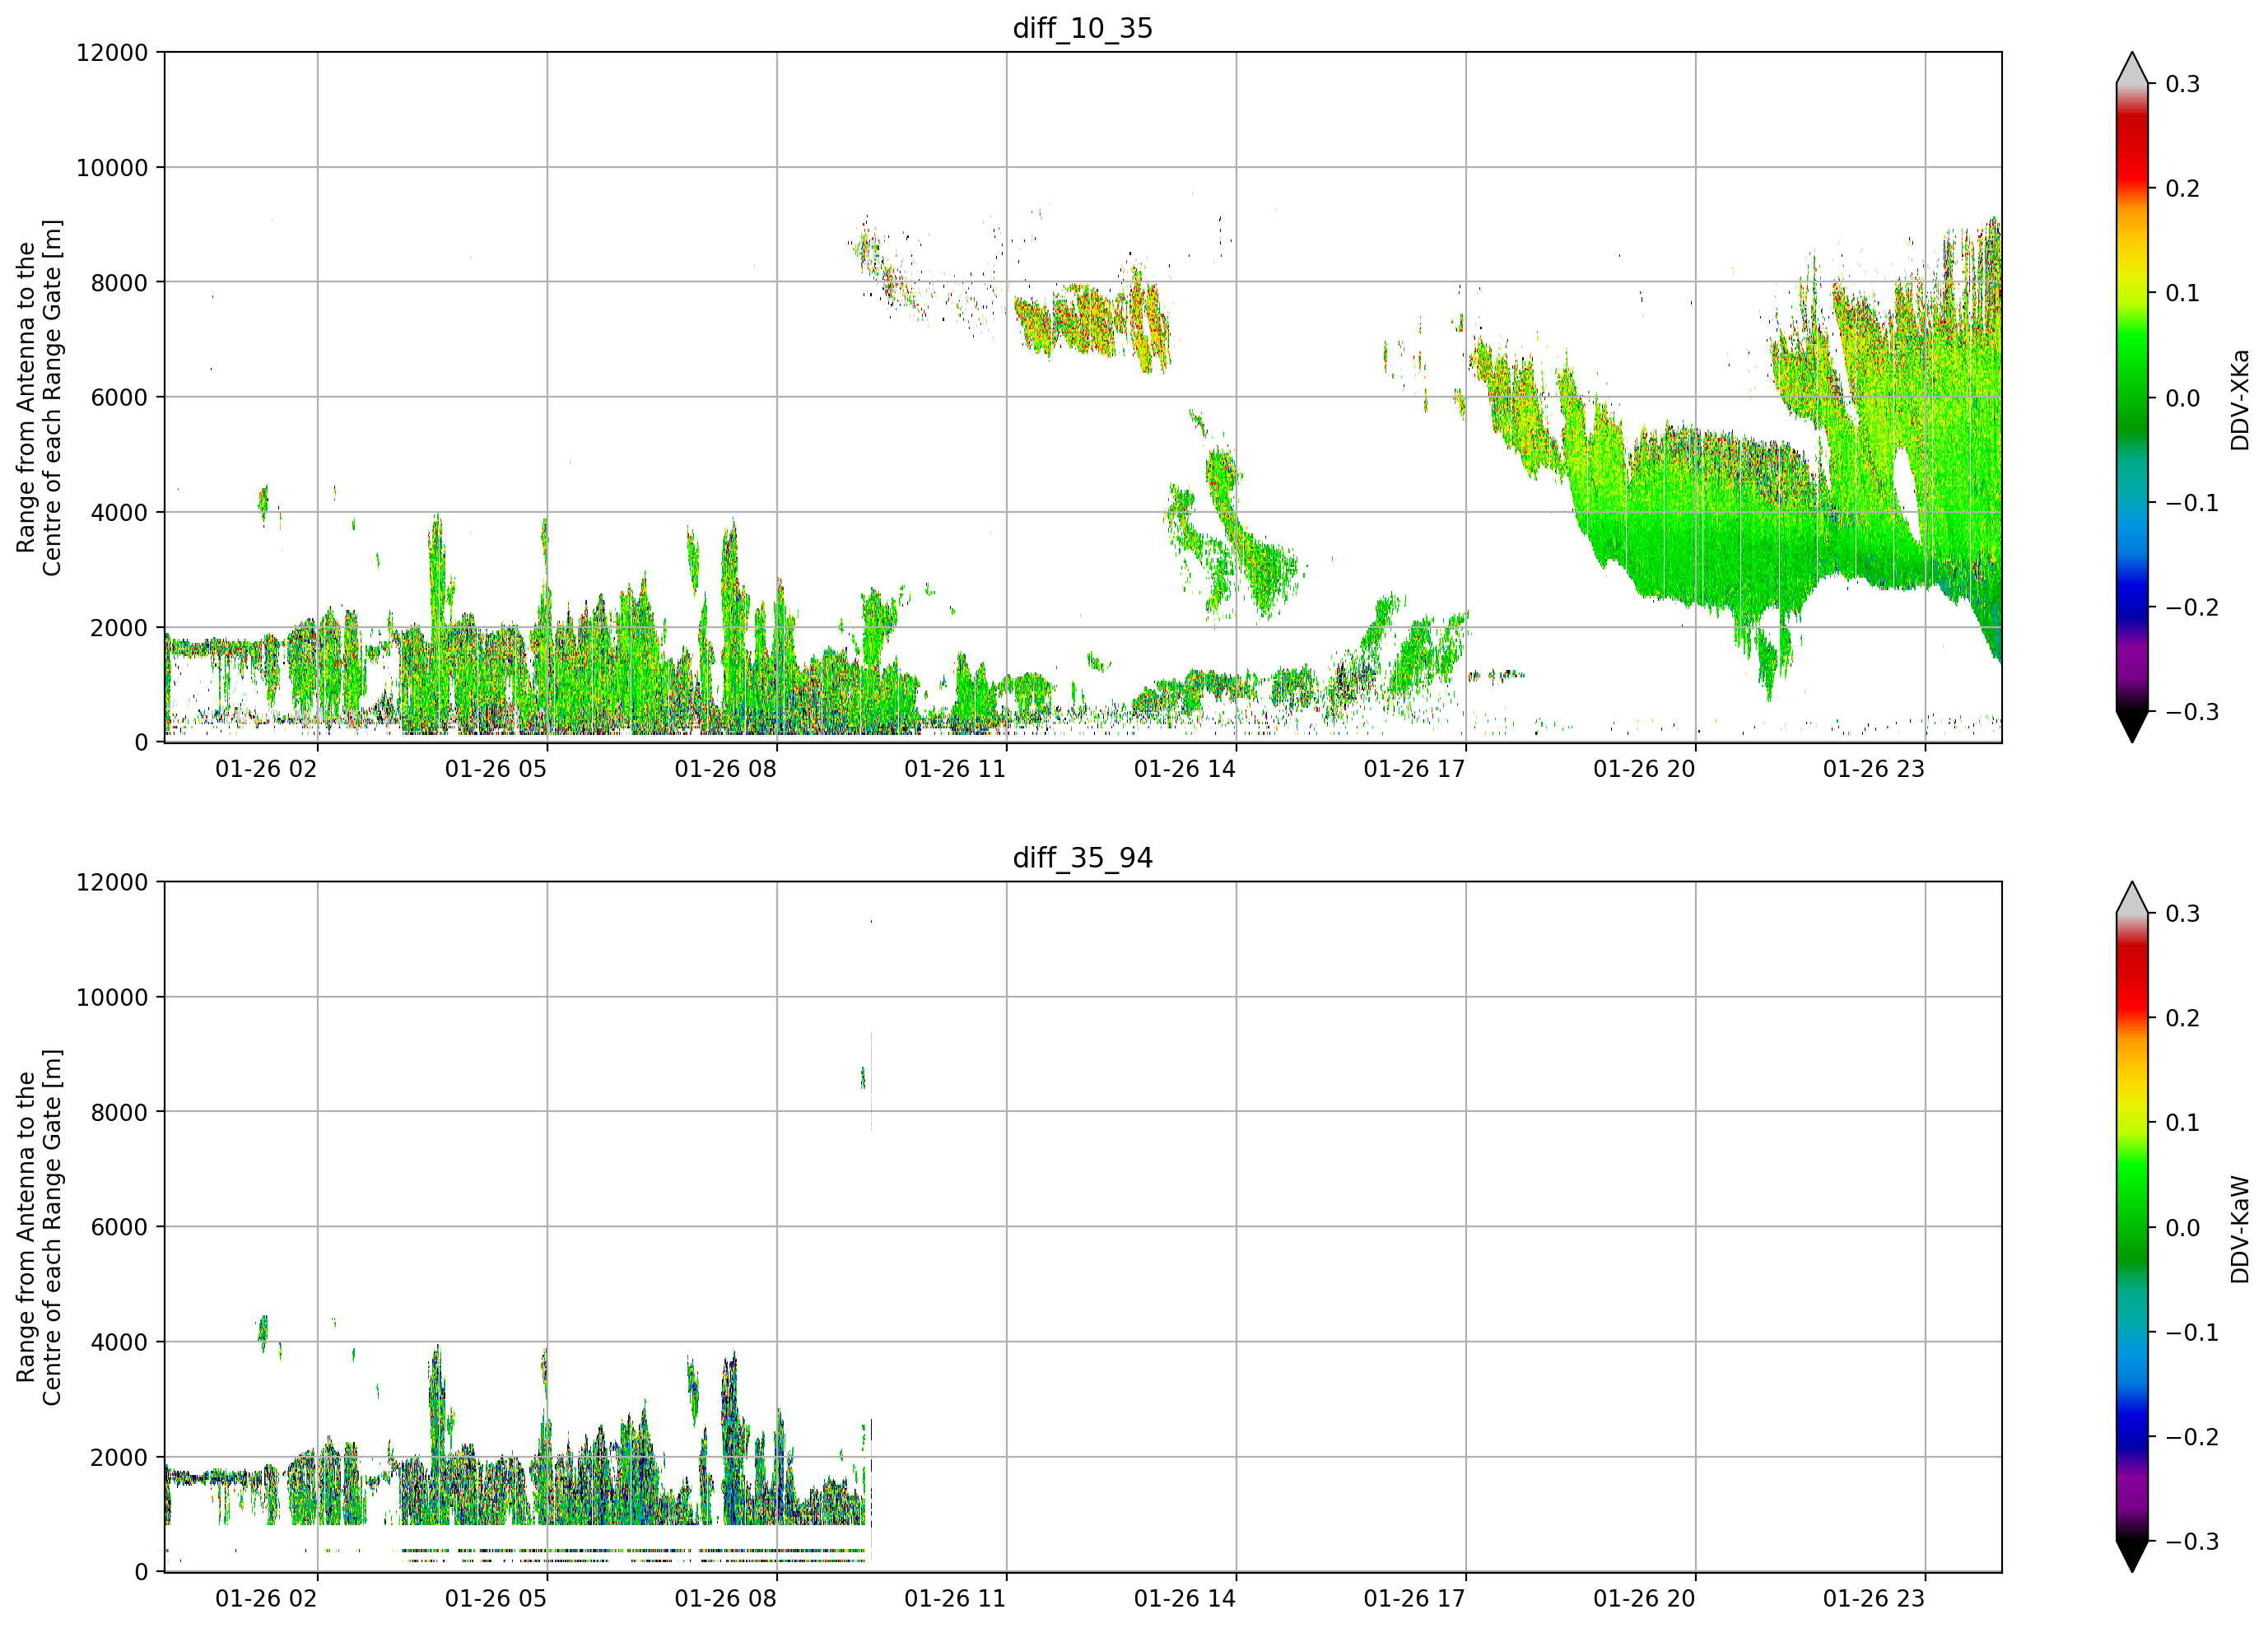Screen dimensions: 2268x1628
Task: Click the 2000 y-tick of diff_10_35 plot
Action: (119, 627)
